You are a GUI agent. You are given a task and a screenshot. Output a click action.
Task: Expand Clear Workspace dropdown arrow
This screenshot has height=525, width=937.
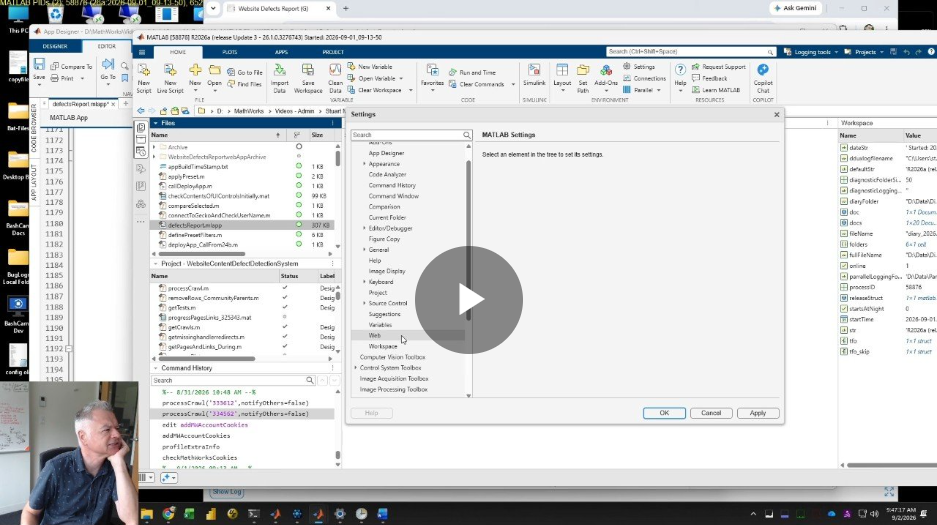(x=411, y=90)
